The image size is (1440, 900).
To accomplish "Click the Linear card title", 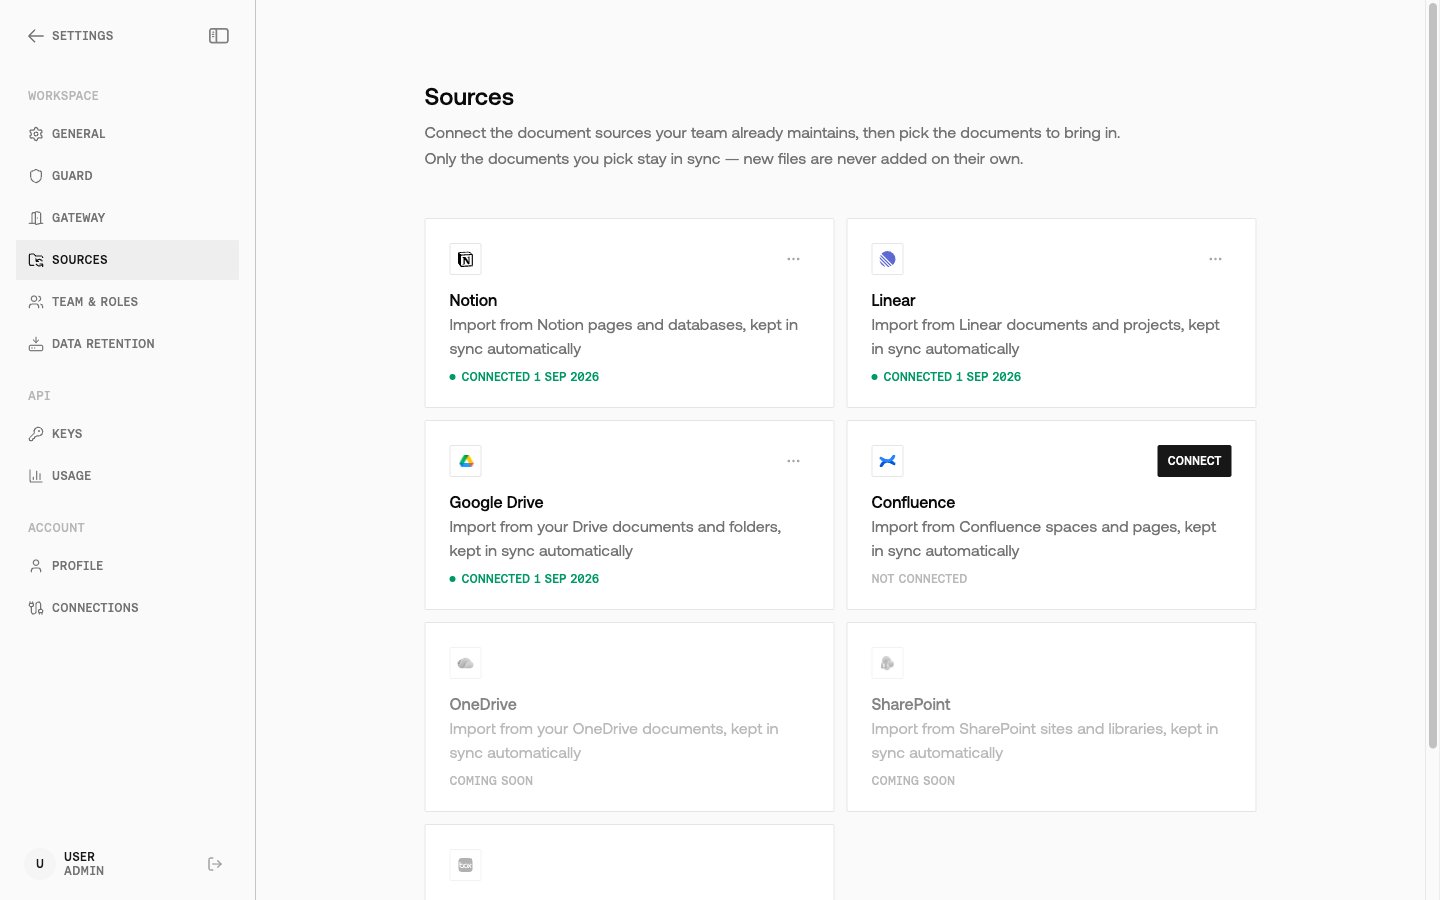I will pyautogui.click(x=893, y=301).
